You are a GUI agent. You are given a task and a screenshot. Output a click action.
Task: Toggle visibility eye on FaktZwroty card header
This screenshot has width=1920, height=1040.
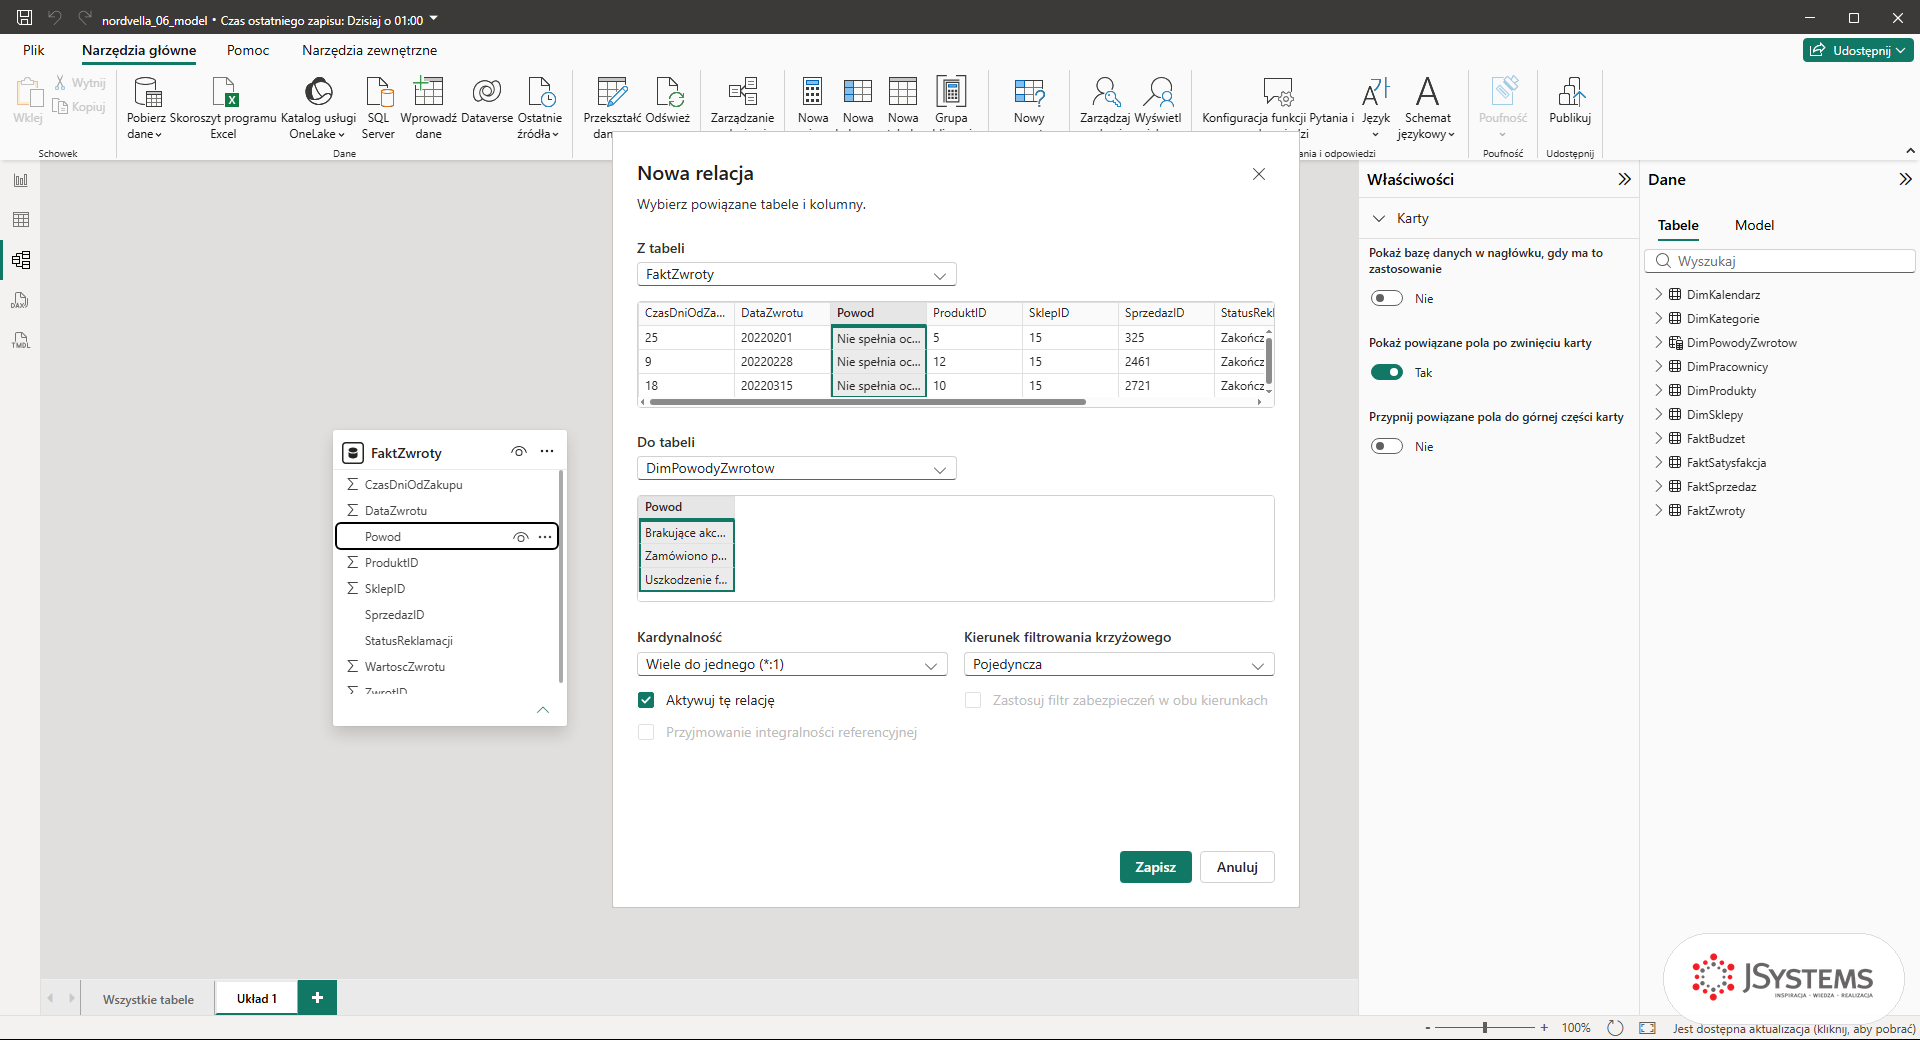click(x=519, y=452)
